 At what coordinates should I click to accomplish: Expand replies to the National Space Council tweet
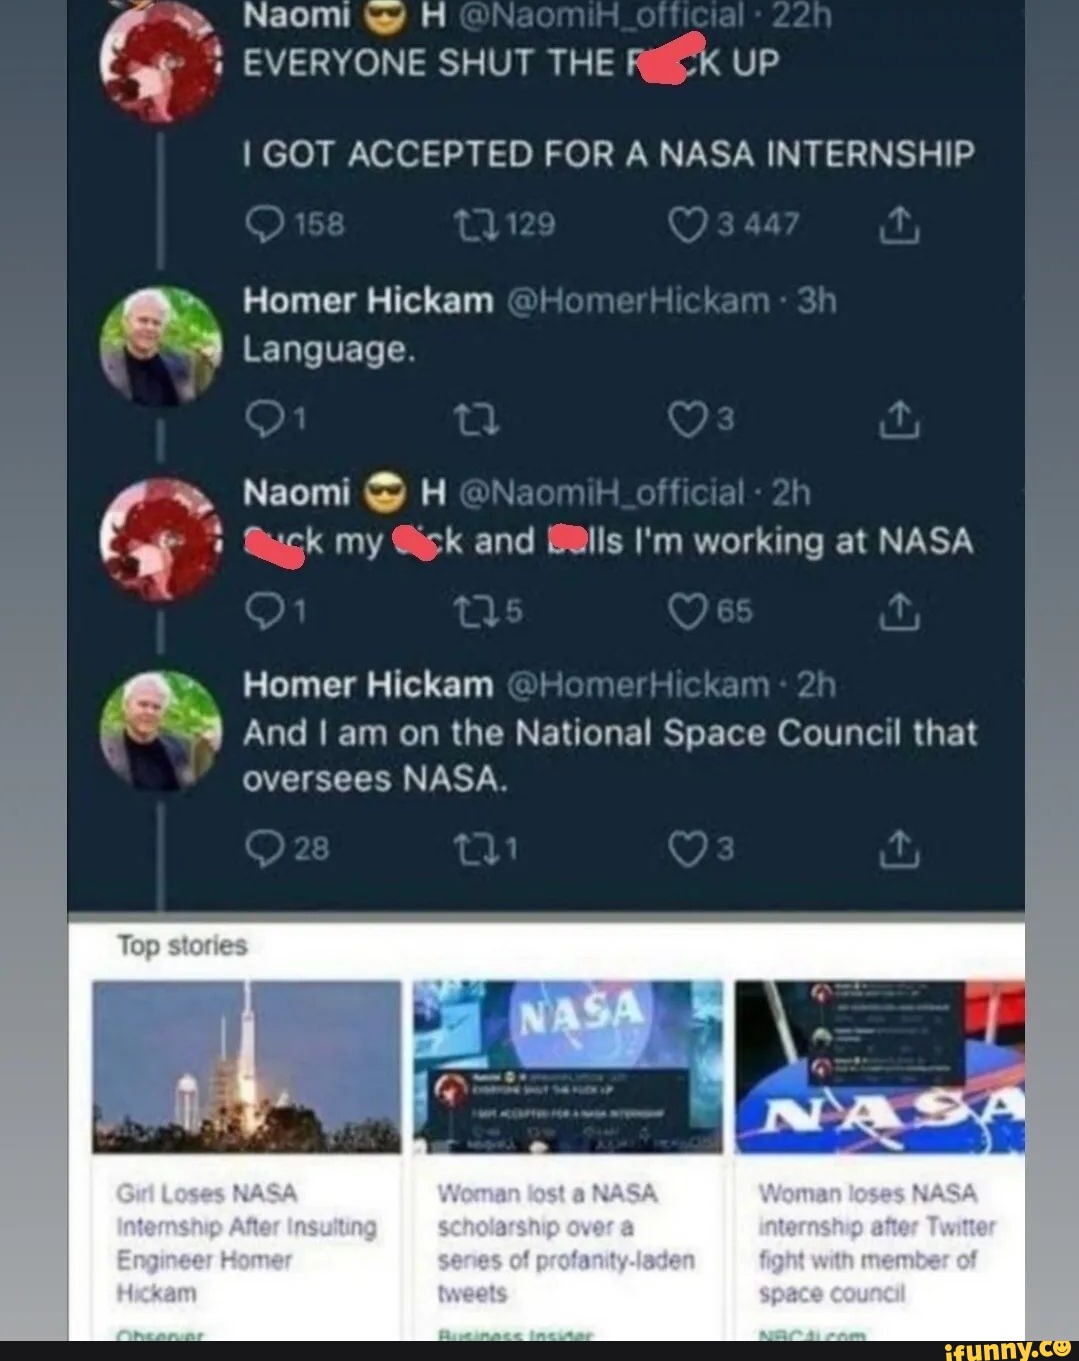pyautogui.click(x=263, y=850)
